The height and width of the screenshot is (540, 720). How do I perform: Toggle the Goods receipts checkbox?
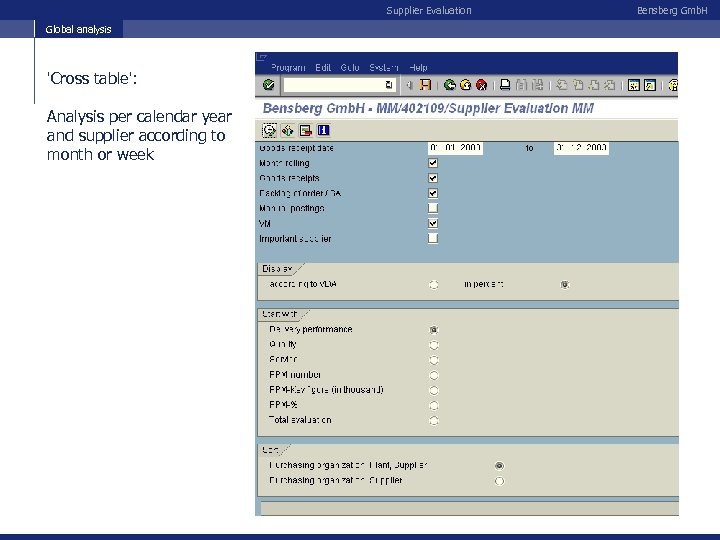pyautogui.click(x=433, y=178)
